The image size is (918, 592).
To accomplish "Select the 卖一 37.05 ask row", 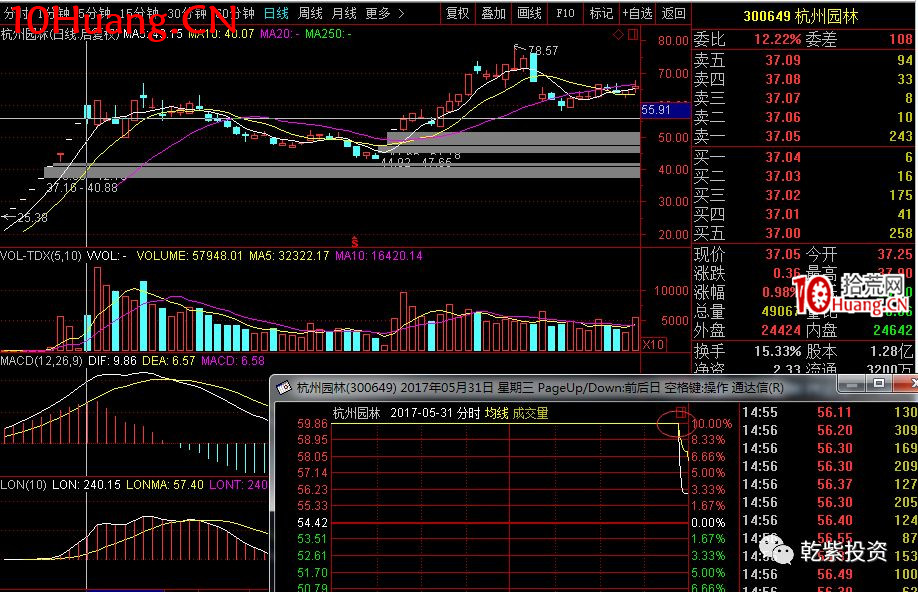I will [803, 136].
